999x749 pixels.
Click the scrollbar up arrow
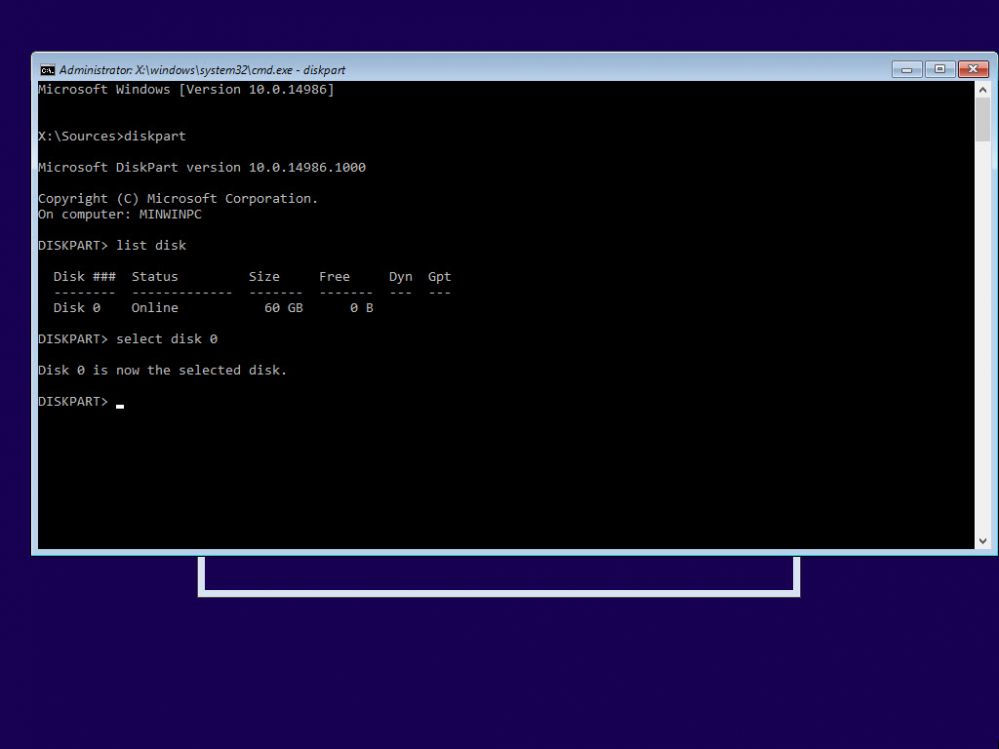point(982,90)
